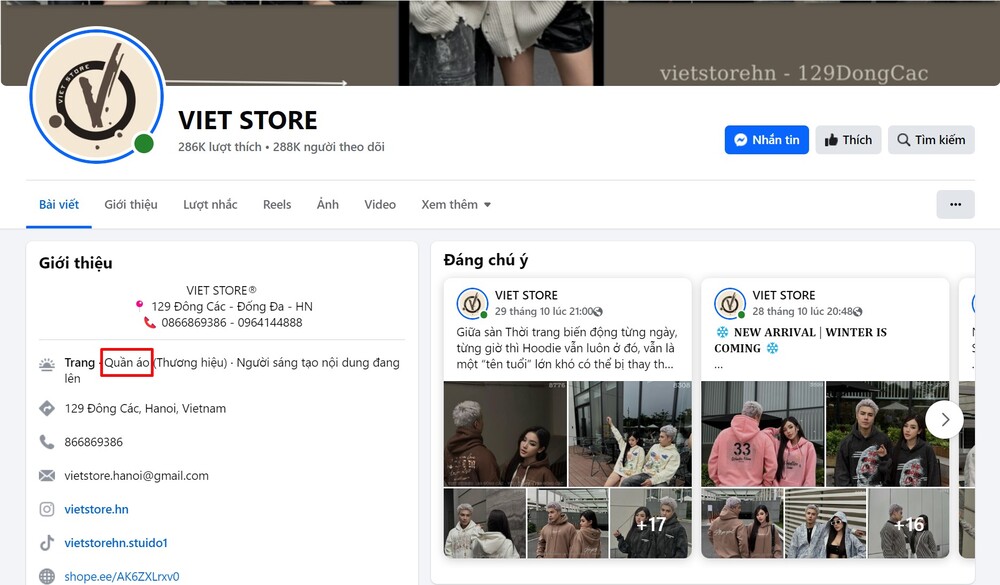Click the Đáng chú ý heading
The width and height of the screenshot is (1000, 585).
click(486, 260)
